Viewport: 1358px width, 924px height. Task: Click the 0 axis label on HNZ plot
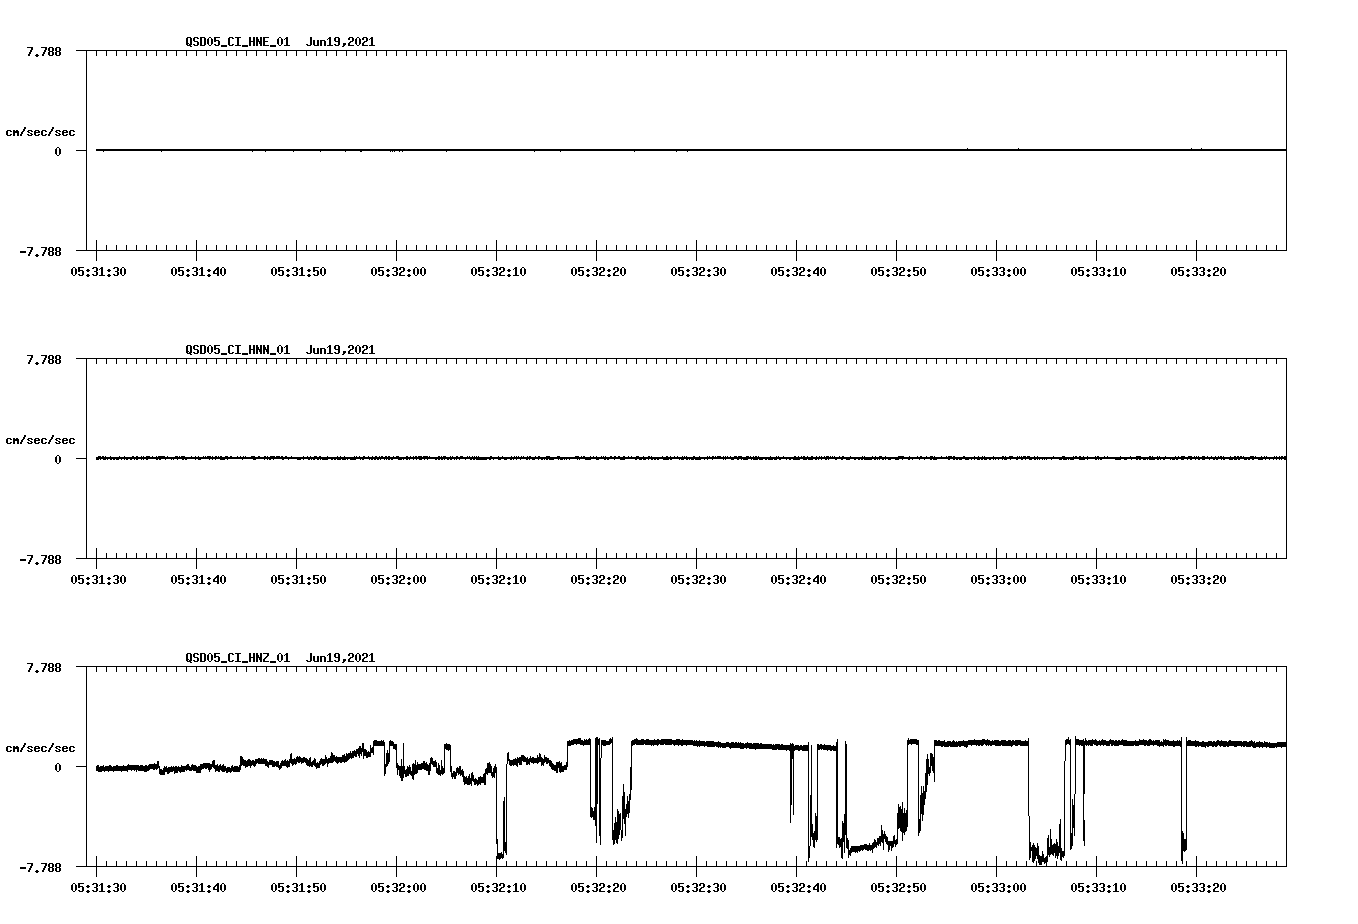pyautogui.click(x=58, y=767)
